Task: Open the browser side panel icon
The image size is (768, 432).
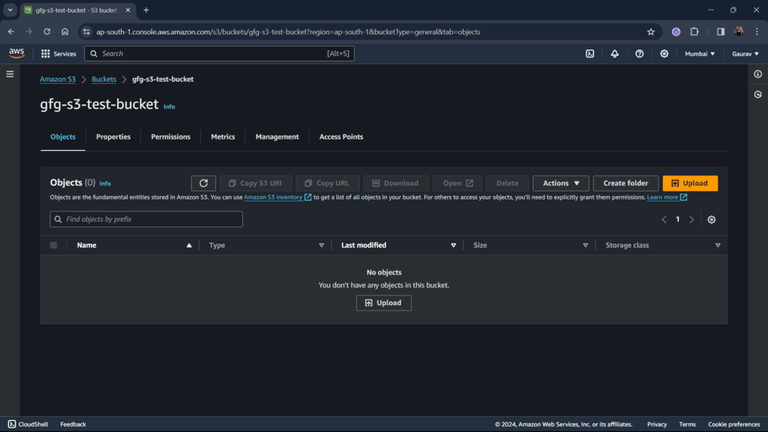Action: click(x=720, y=32)
